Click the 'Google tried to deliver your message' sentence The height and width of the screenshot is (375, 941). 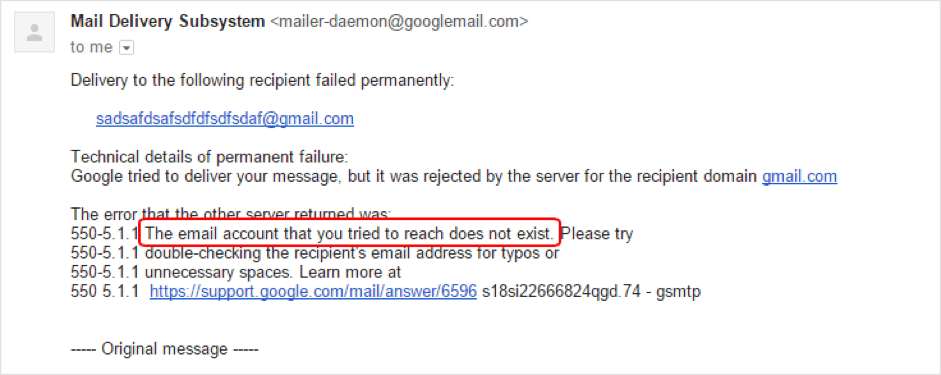point(414,176)
